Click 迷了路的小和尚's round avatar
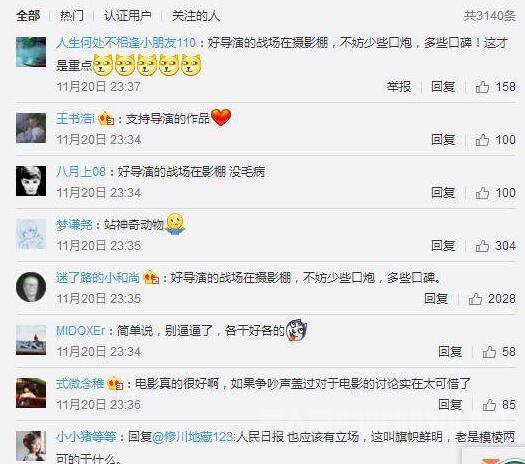Image resolution: width=525 pixels, height=464 pixels. click(31, 287)
